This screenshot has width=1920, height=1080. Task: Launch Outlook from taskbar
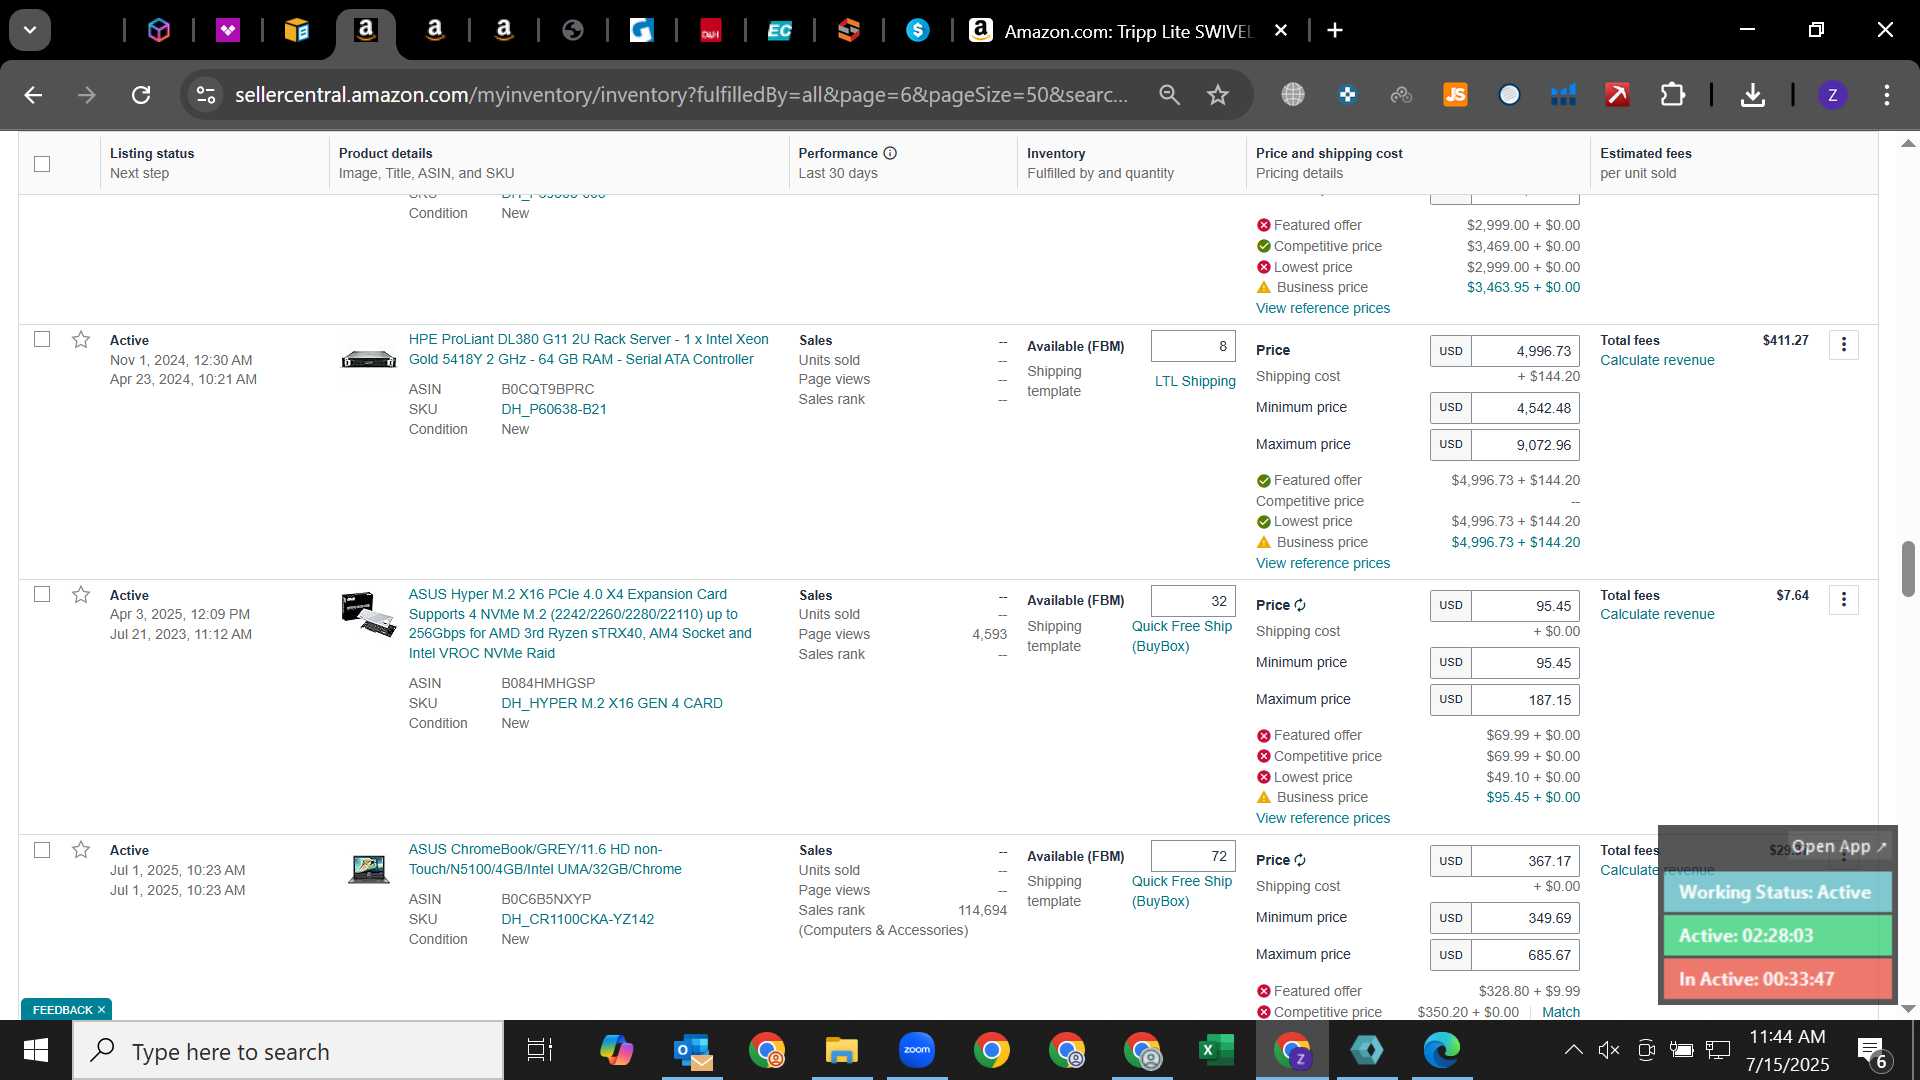click(x=692, y=1051)
